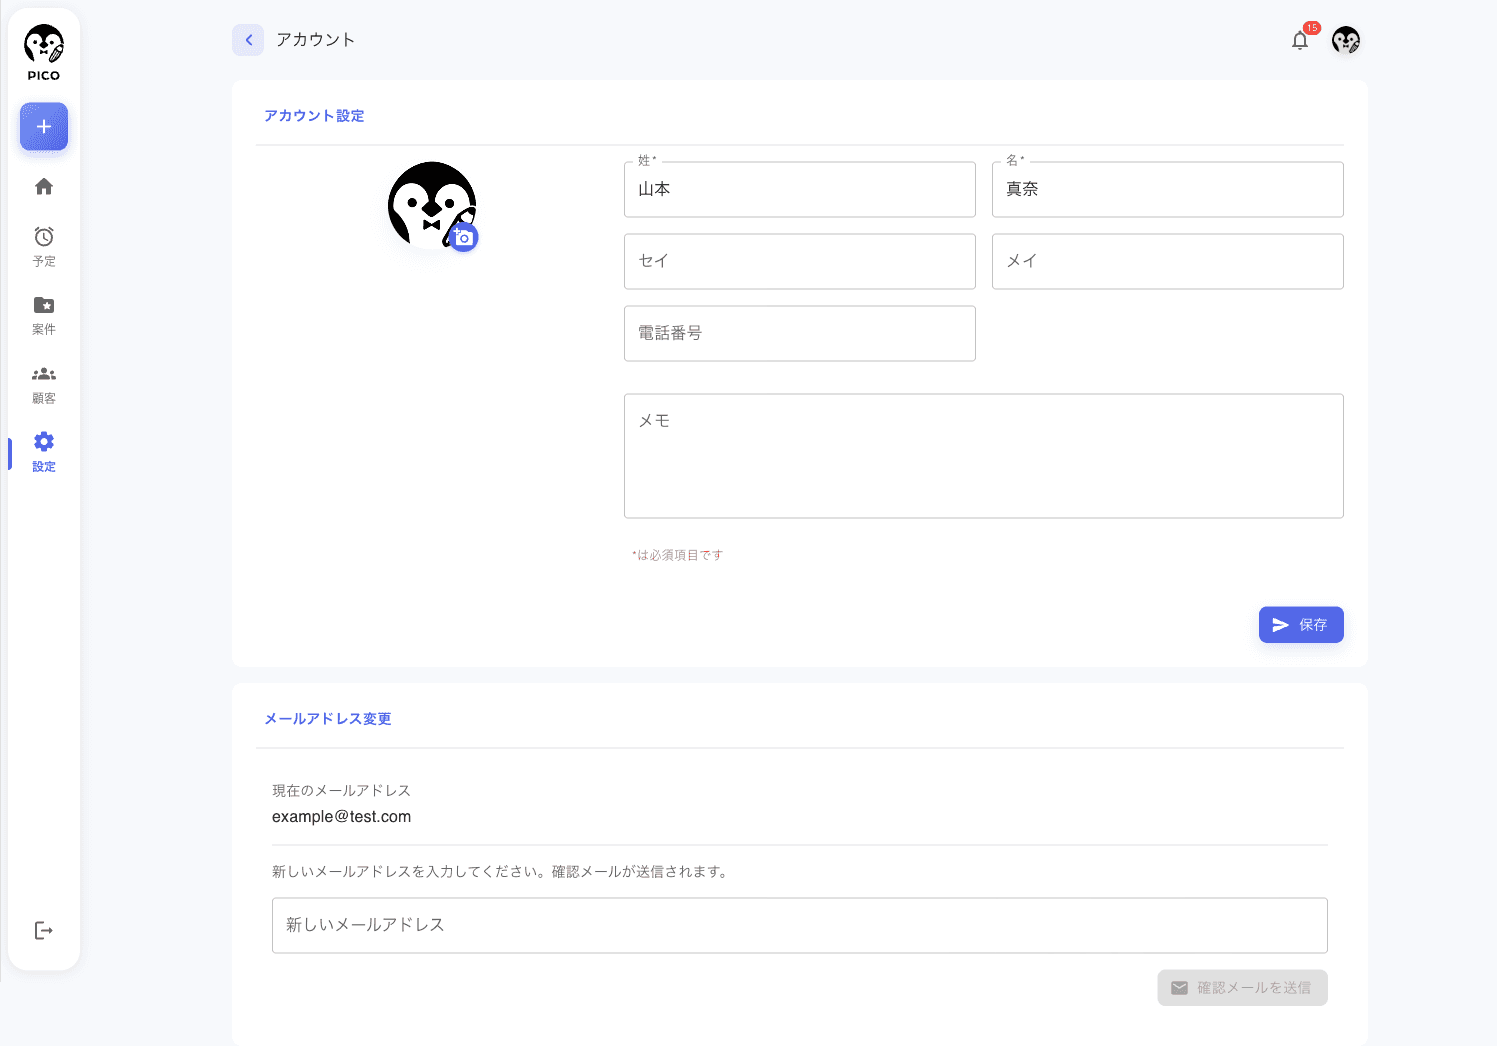Image resolution: width=1497 pixels, height=1046 pixels.
Task: Select 設定 settings gear in sidebar
Action: pos(44,452)
